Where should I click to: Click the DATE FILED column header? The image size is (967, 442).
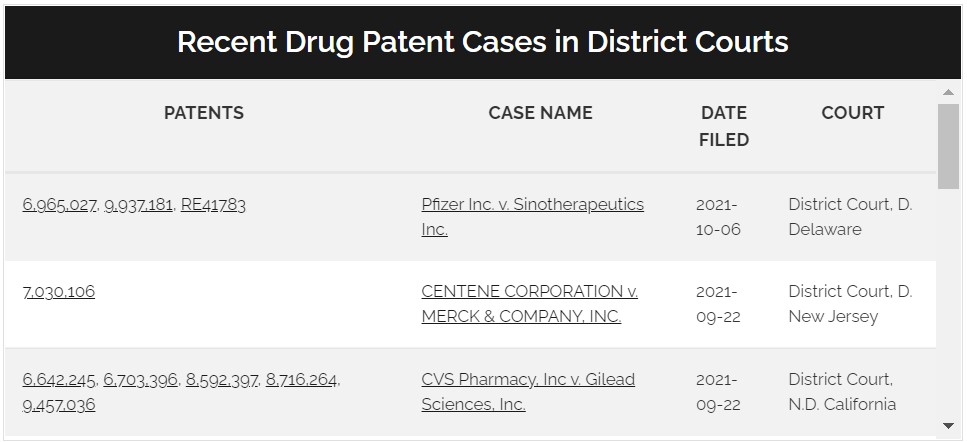click(x=724, y=126)
